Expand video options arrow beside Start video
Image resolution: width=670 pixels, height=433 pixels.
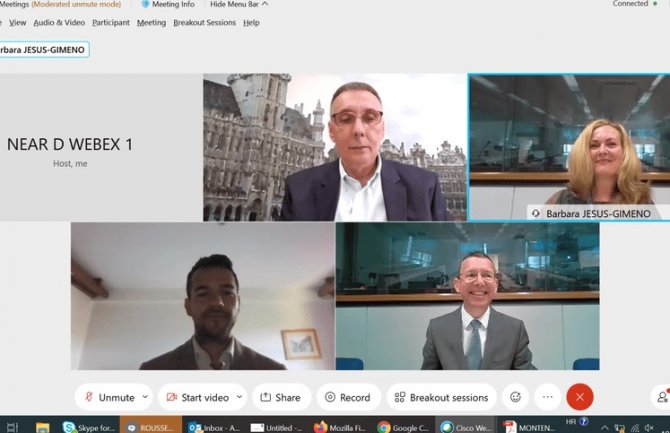tap(239, 397)
